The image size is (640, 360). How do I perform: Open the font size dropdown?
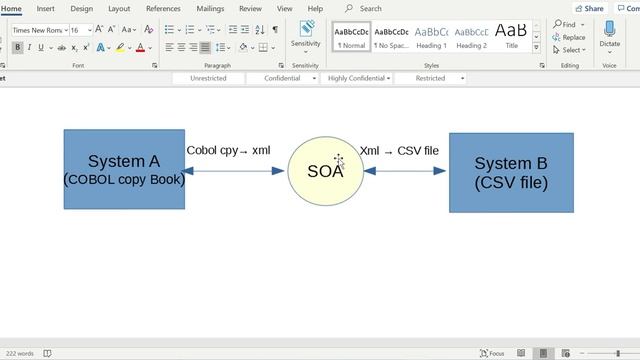coord(90,30)
